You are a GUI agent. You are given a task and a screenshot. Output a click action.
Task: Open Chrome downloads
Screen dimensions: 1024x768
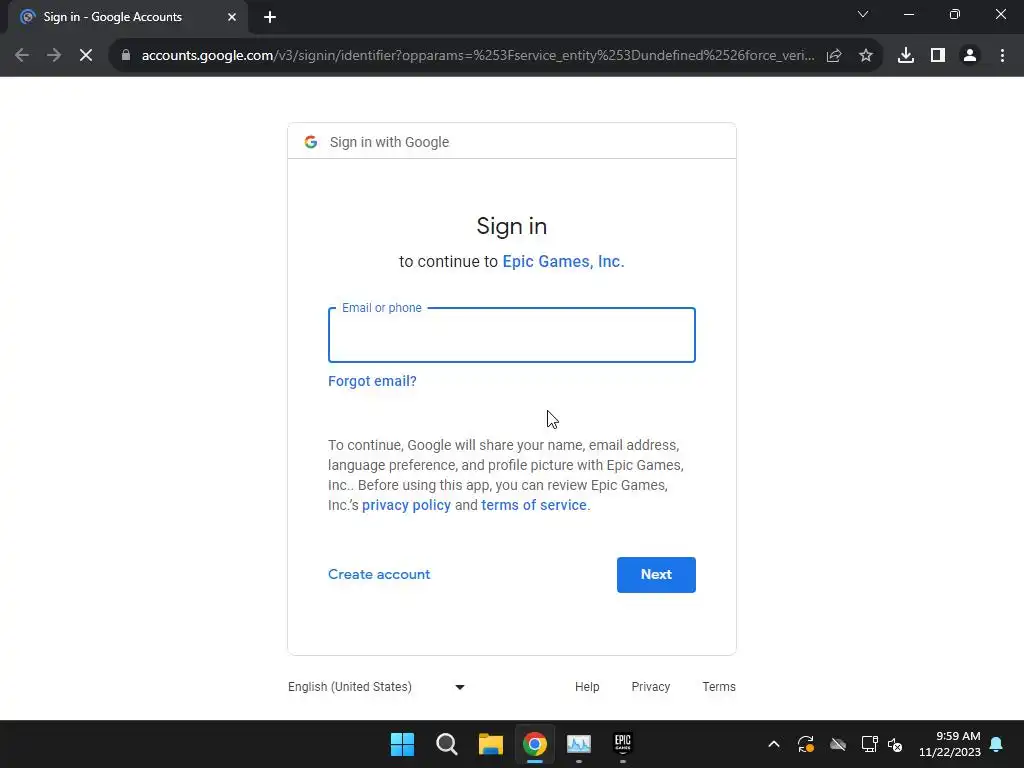click(x=906, y=56)
